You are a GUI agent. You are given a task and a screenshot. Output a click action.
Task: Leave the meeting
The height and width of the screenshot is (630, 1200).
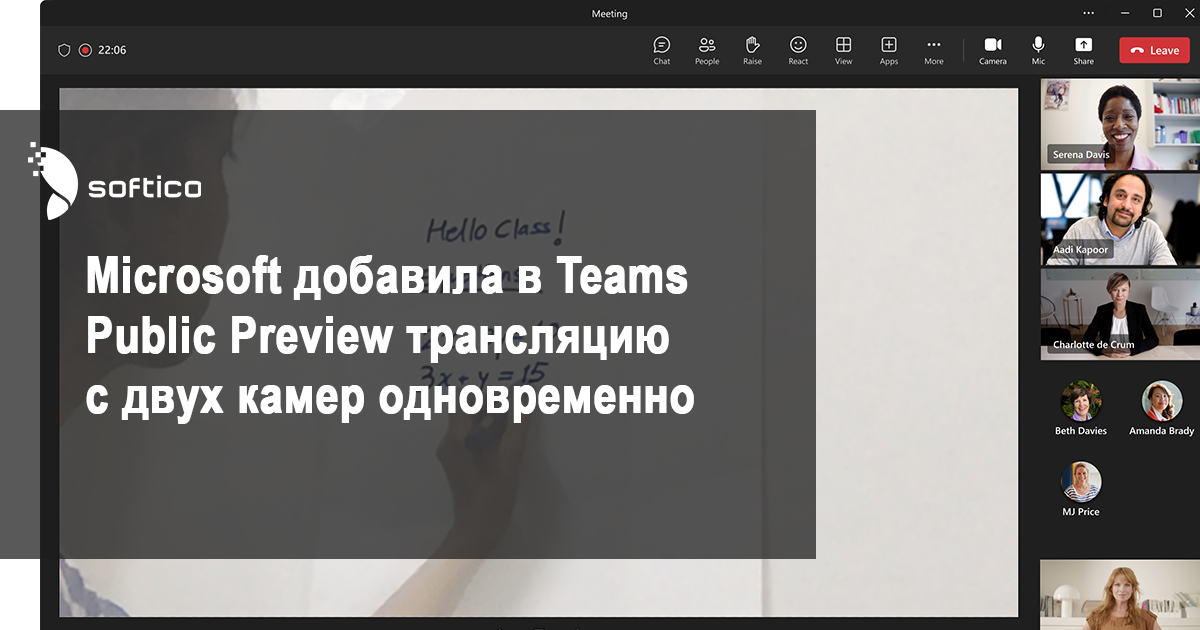tap(1154, 50)
